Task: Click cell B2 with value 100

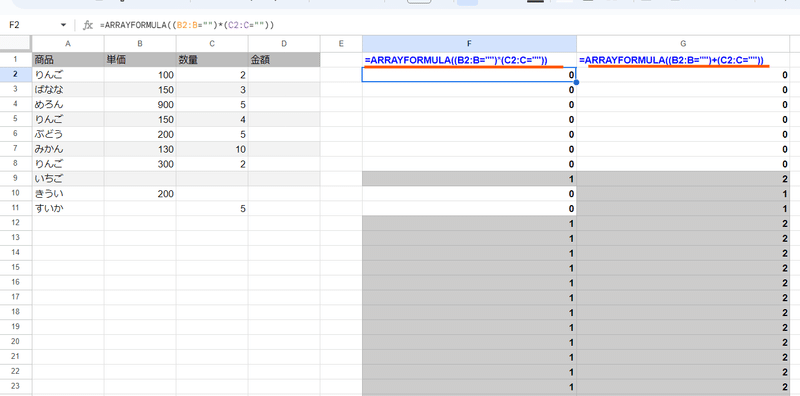Action: point(140,75)
